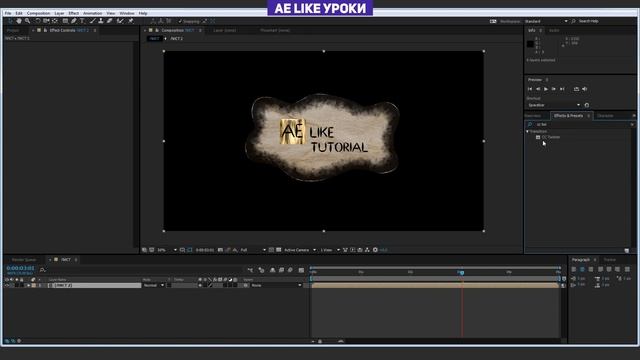
Task: Select the Pen tool
Action: click(74, 21)
